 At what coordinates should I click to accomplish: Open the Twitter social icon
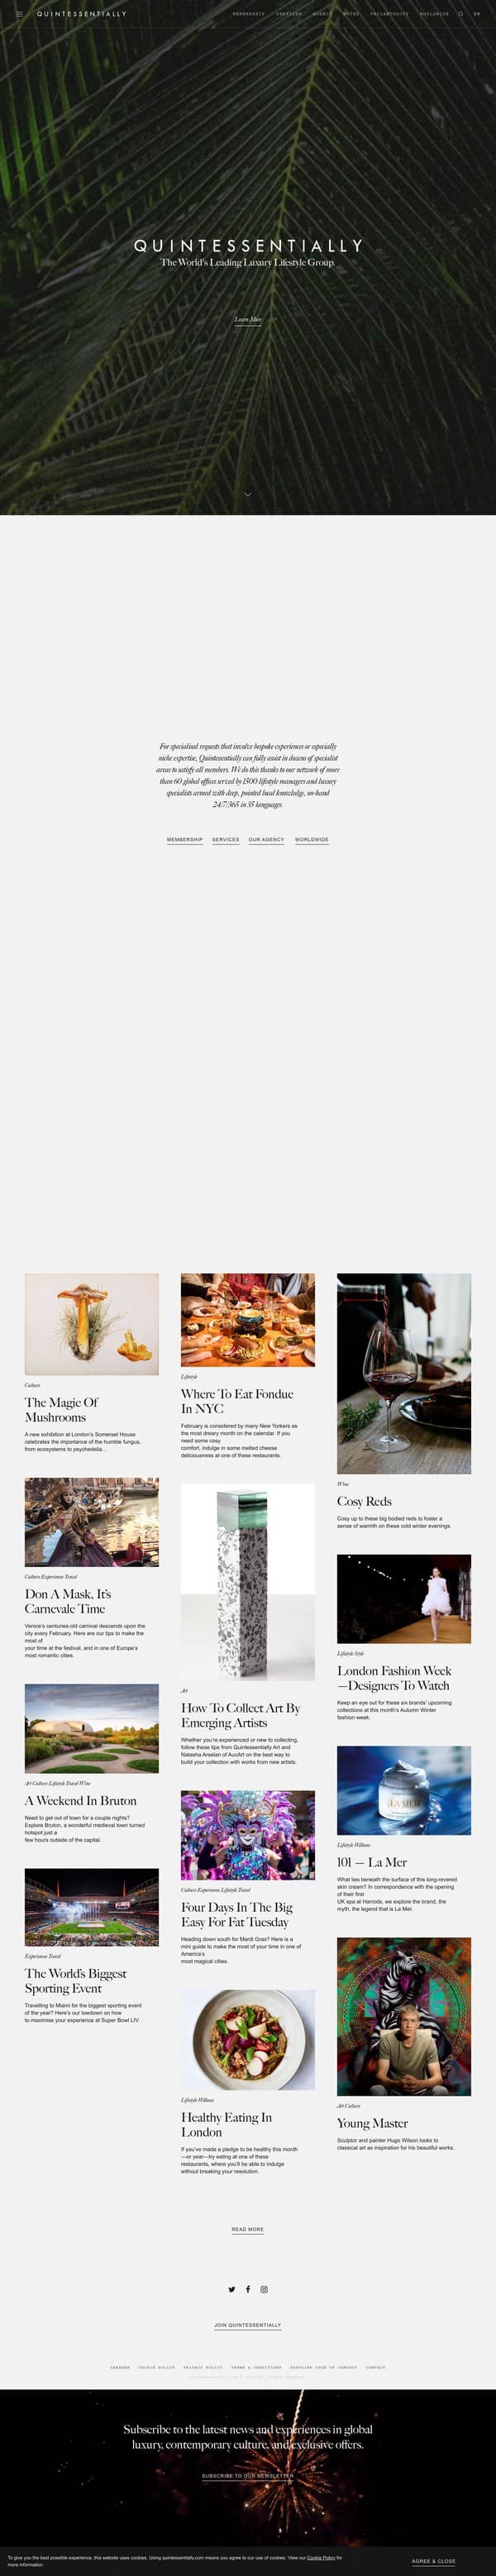pyautogui.click(x=232, y=2289)
